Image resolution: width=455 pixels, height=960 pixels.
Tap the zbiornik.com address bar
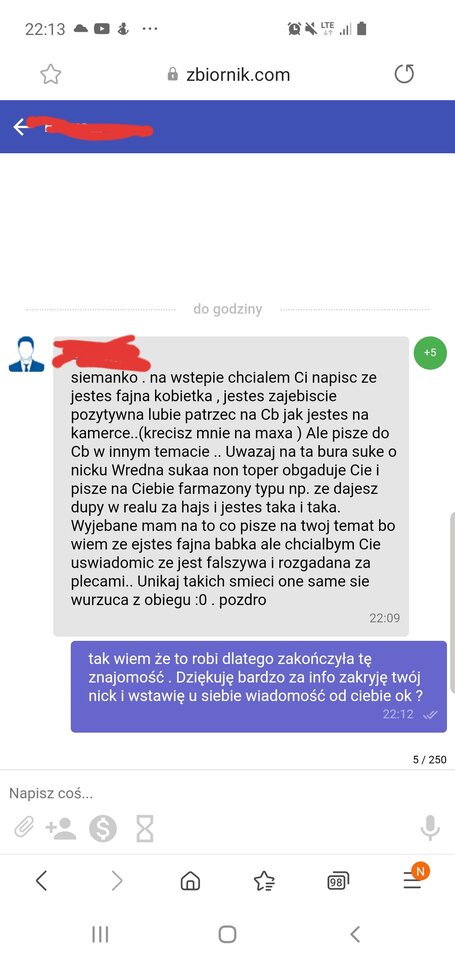point(228,75)
